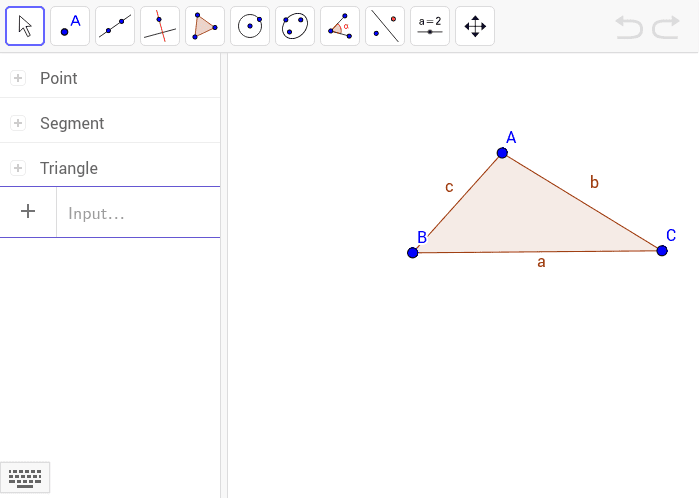
Task: Select the Move Graphics View tool
Action: [x=475, y=26]
